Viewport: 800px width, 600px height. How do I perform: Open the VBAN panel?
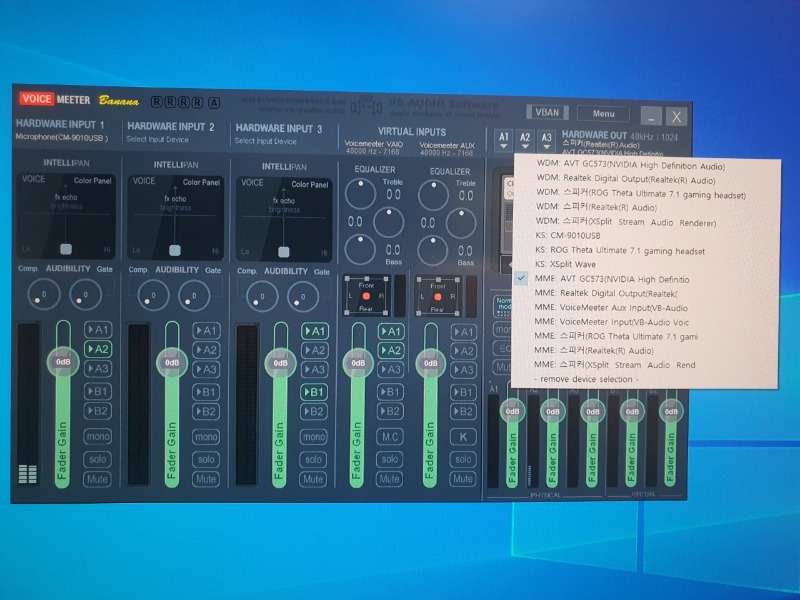(546, 112)
